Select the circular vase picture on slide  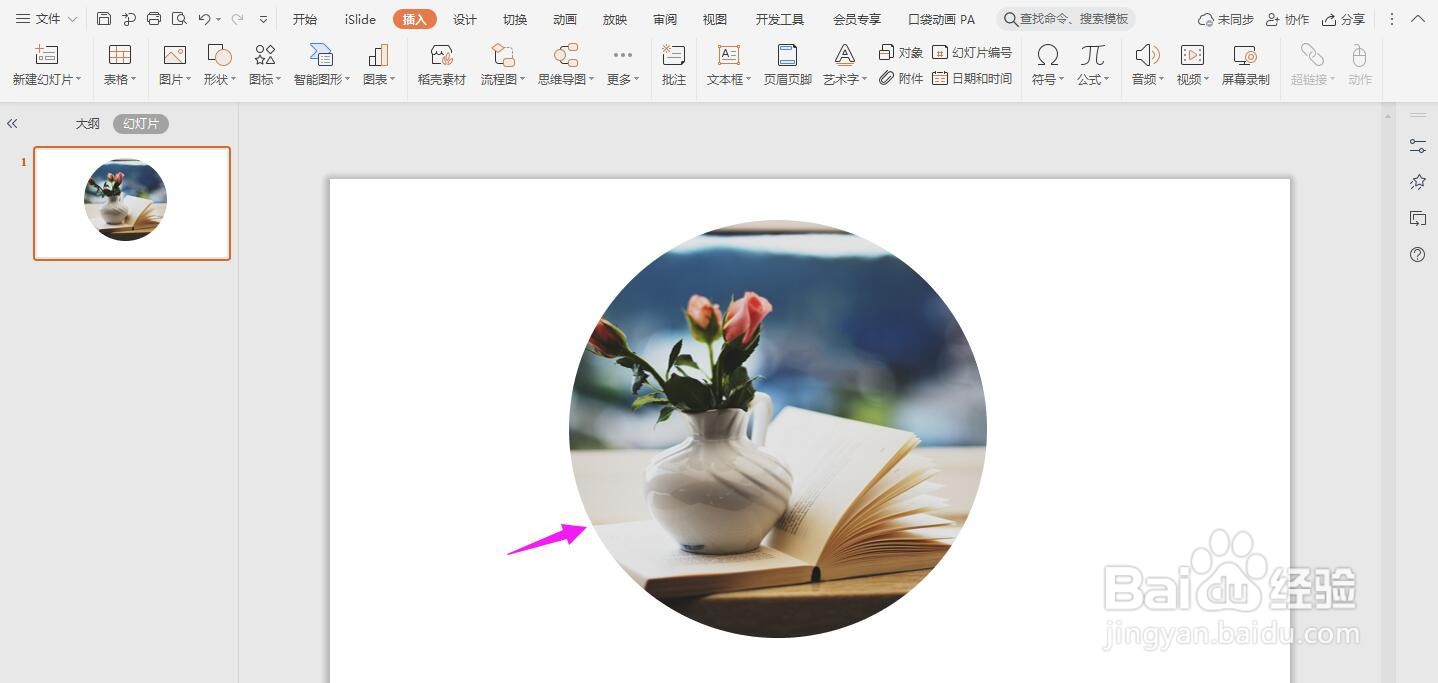tap(778, 429)
